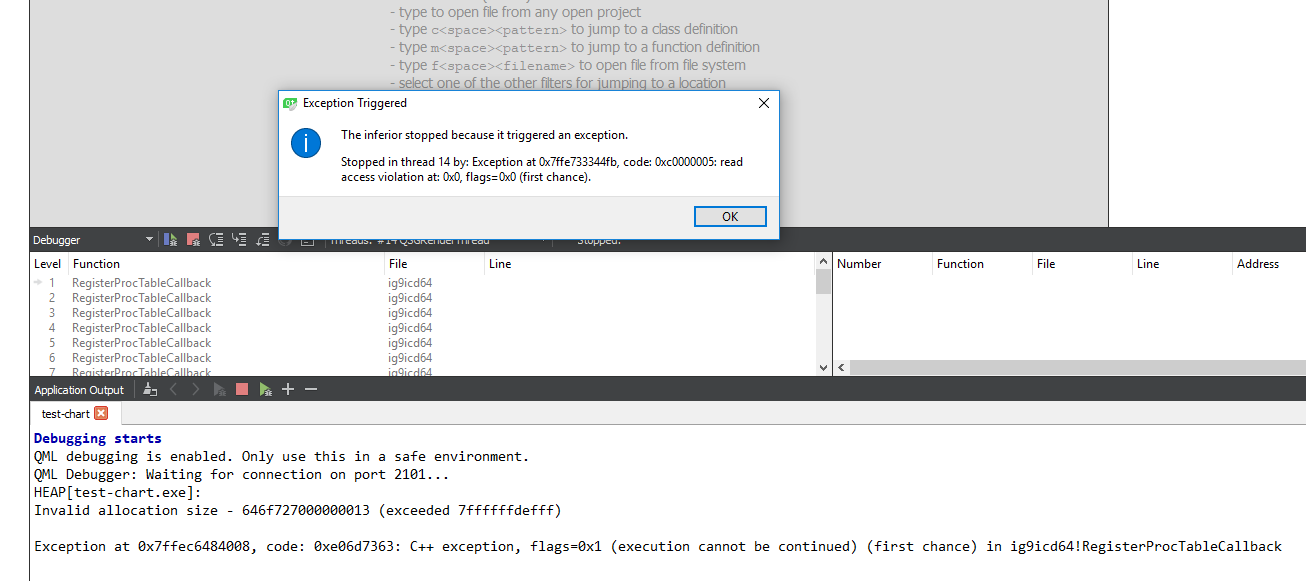The image size is (1306, 581).
Task: Click the Continue debugging icon
Action: point(171,240)
